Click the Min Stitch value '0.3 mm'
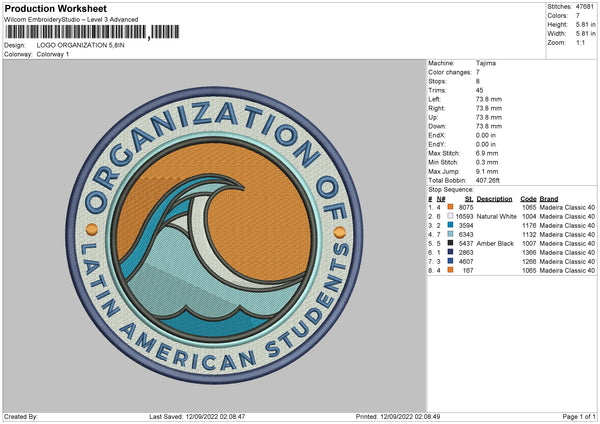 tap(487, 162)
